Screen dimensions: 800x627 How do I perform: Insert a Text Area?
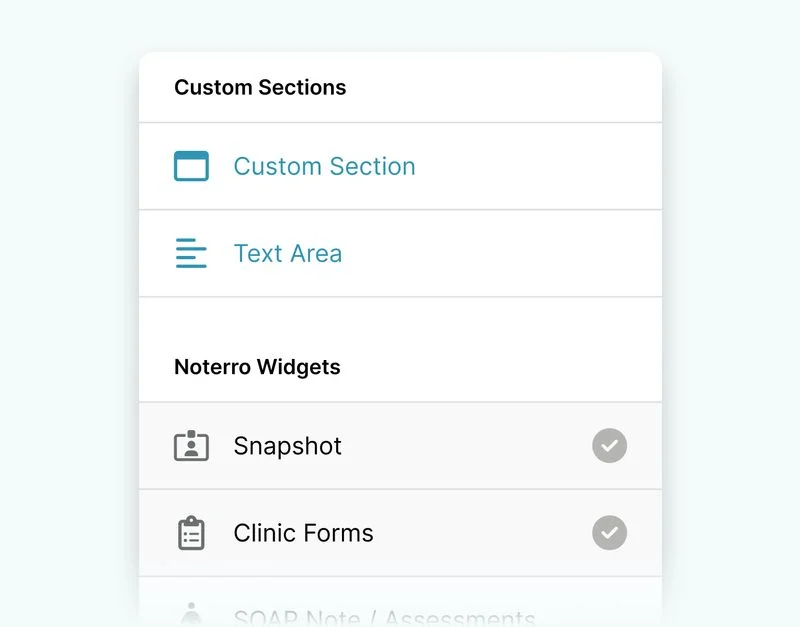click(x=287, y=253)
